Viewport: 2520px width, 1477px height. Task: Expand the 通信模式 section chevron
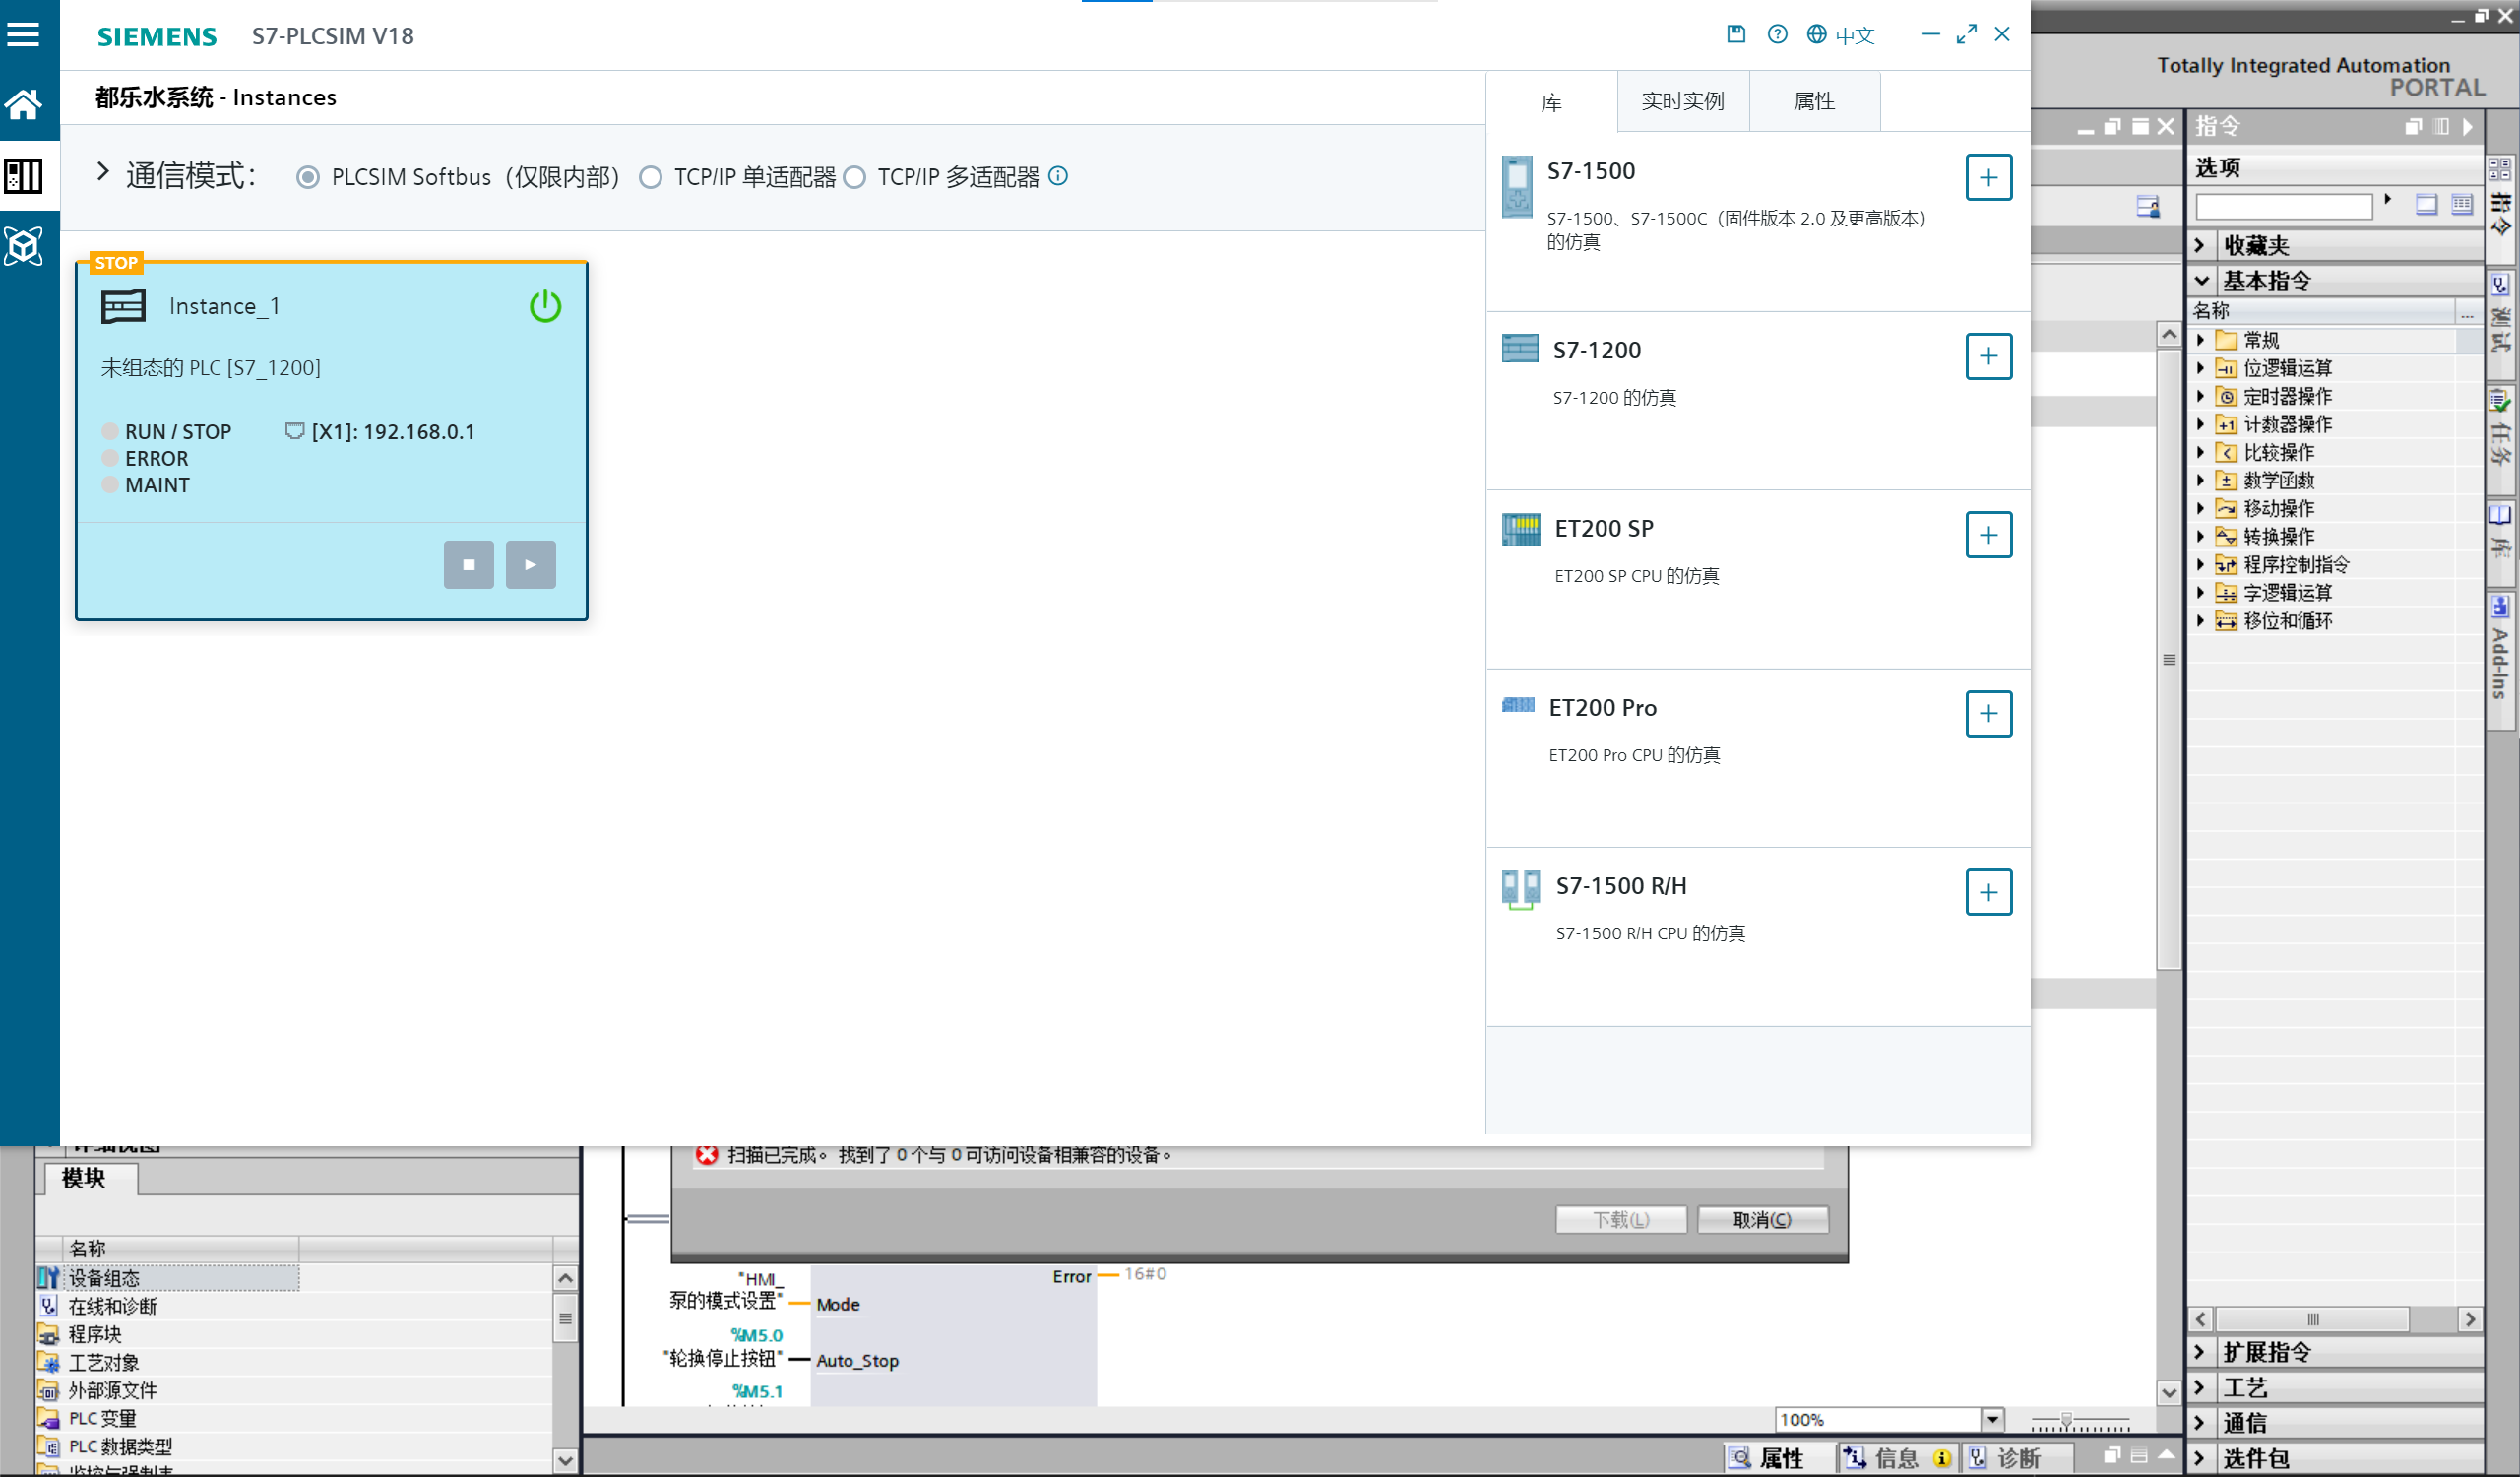click(x=103, y=172)
